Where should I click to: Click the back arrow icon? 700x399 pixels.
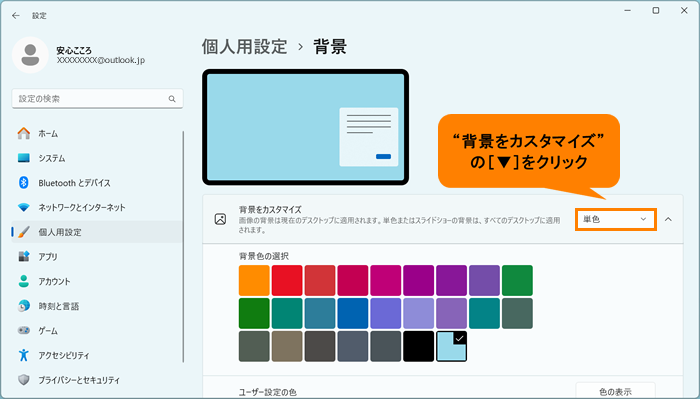[x=16, y=16]
